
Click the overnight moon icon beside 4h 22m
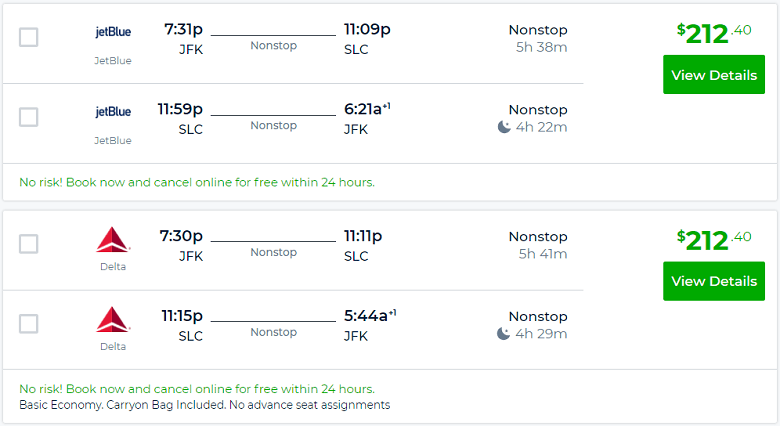click(504, 127)
